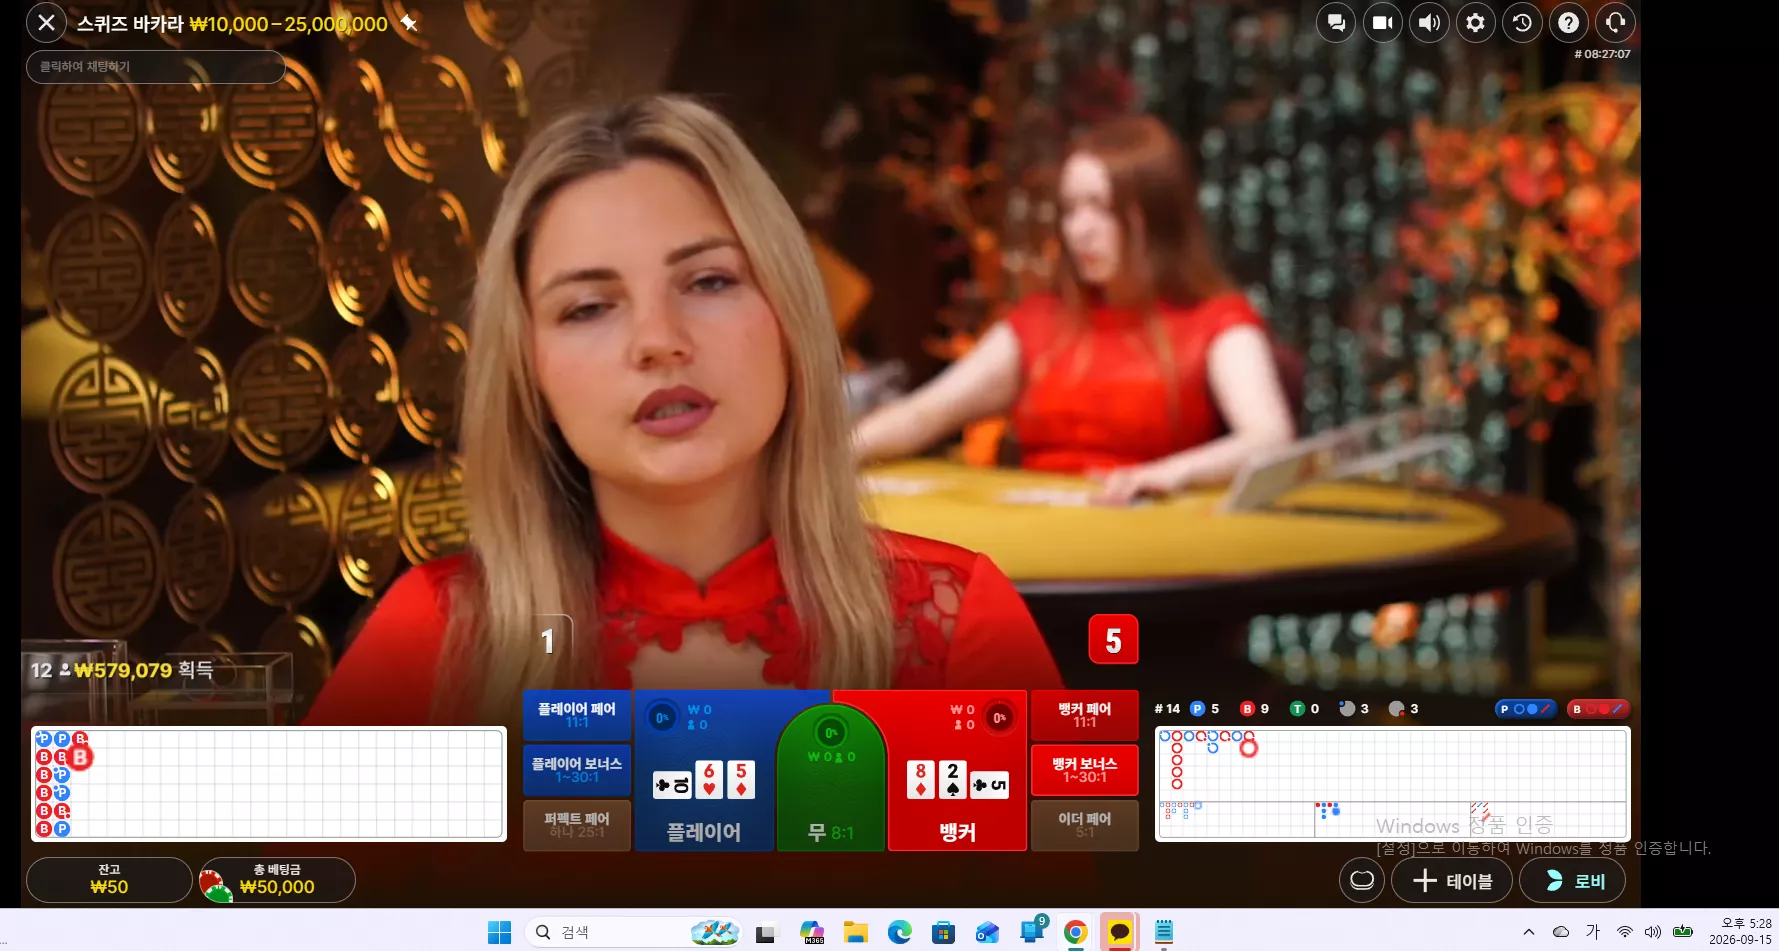
Task: Toggle the video camera icon
Action: click(1383, 22)
